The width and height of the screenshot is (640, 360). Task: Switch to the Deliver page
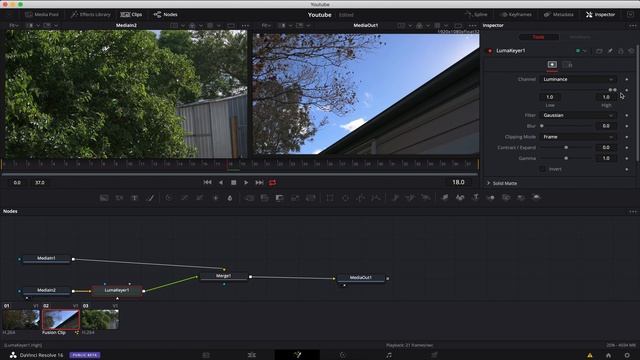coord(435,355)
